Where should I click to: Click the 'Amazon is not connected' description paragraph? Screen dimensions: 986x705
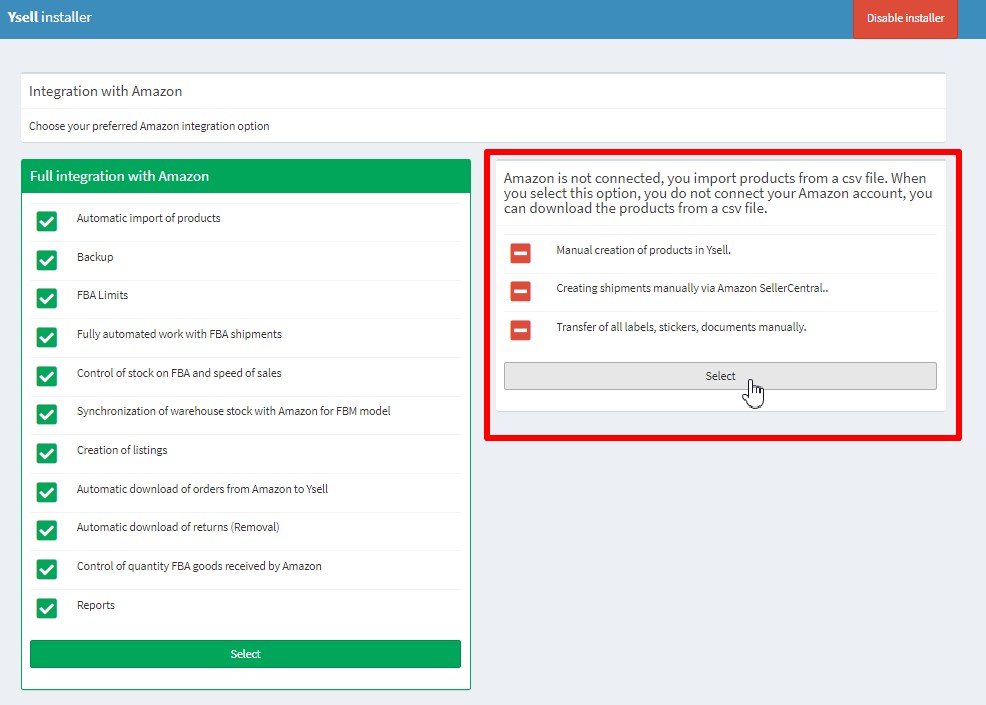click(x=718, y=193)
